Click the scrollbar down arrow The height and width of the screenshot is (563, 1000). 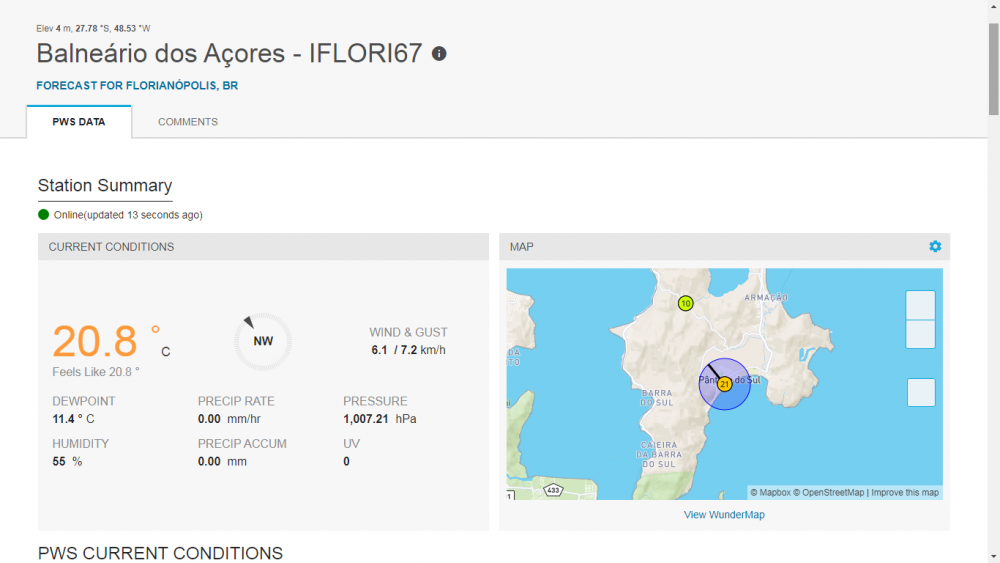coord(993,555)
